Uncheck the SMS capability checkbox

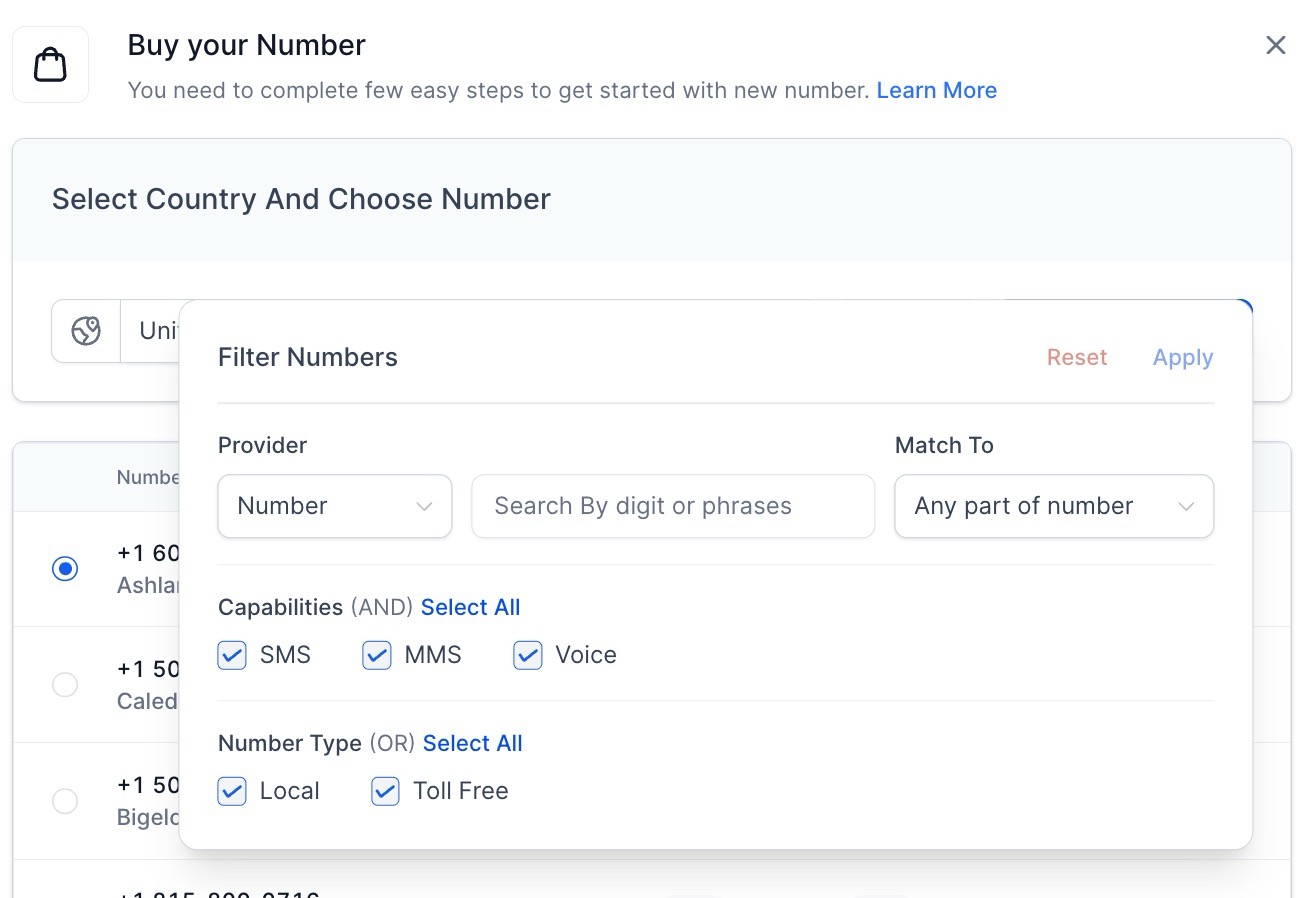[x=232, y=656]
